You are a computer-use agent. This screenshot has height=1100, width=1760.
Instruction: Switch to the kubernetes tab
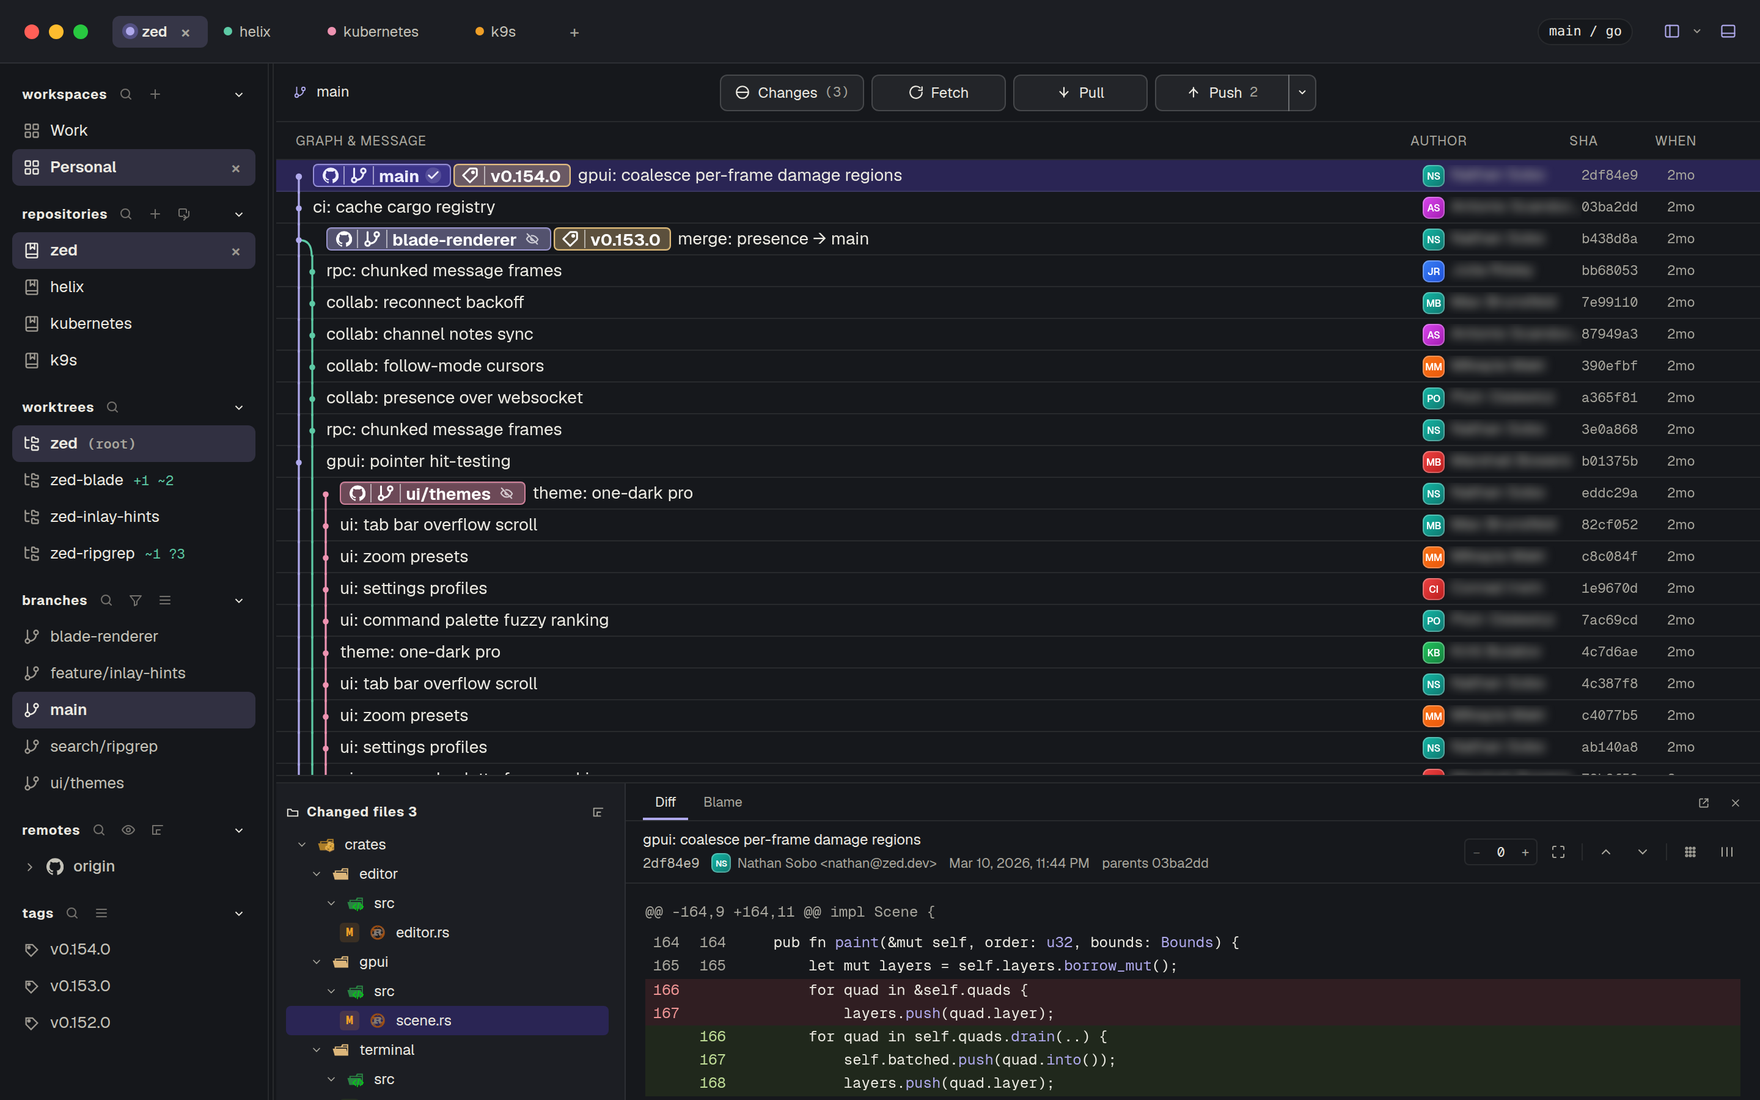point(373,32)
